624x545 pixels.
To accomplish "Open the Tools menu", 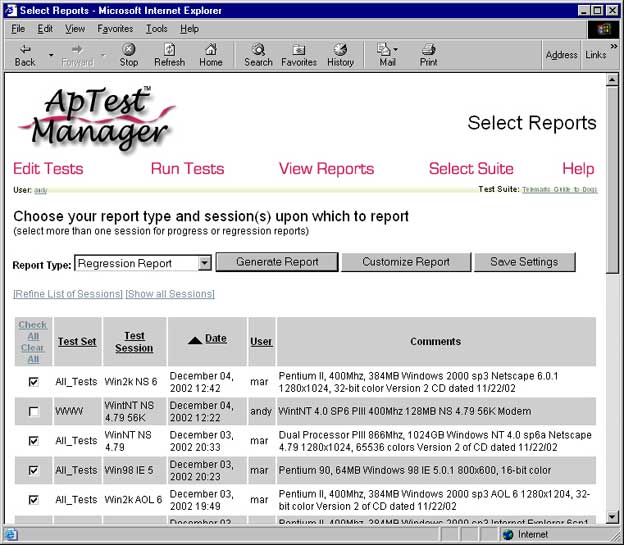I will point(156,29).
